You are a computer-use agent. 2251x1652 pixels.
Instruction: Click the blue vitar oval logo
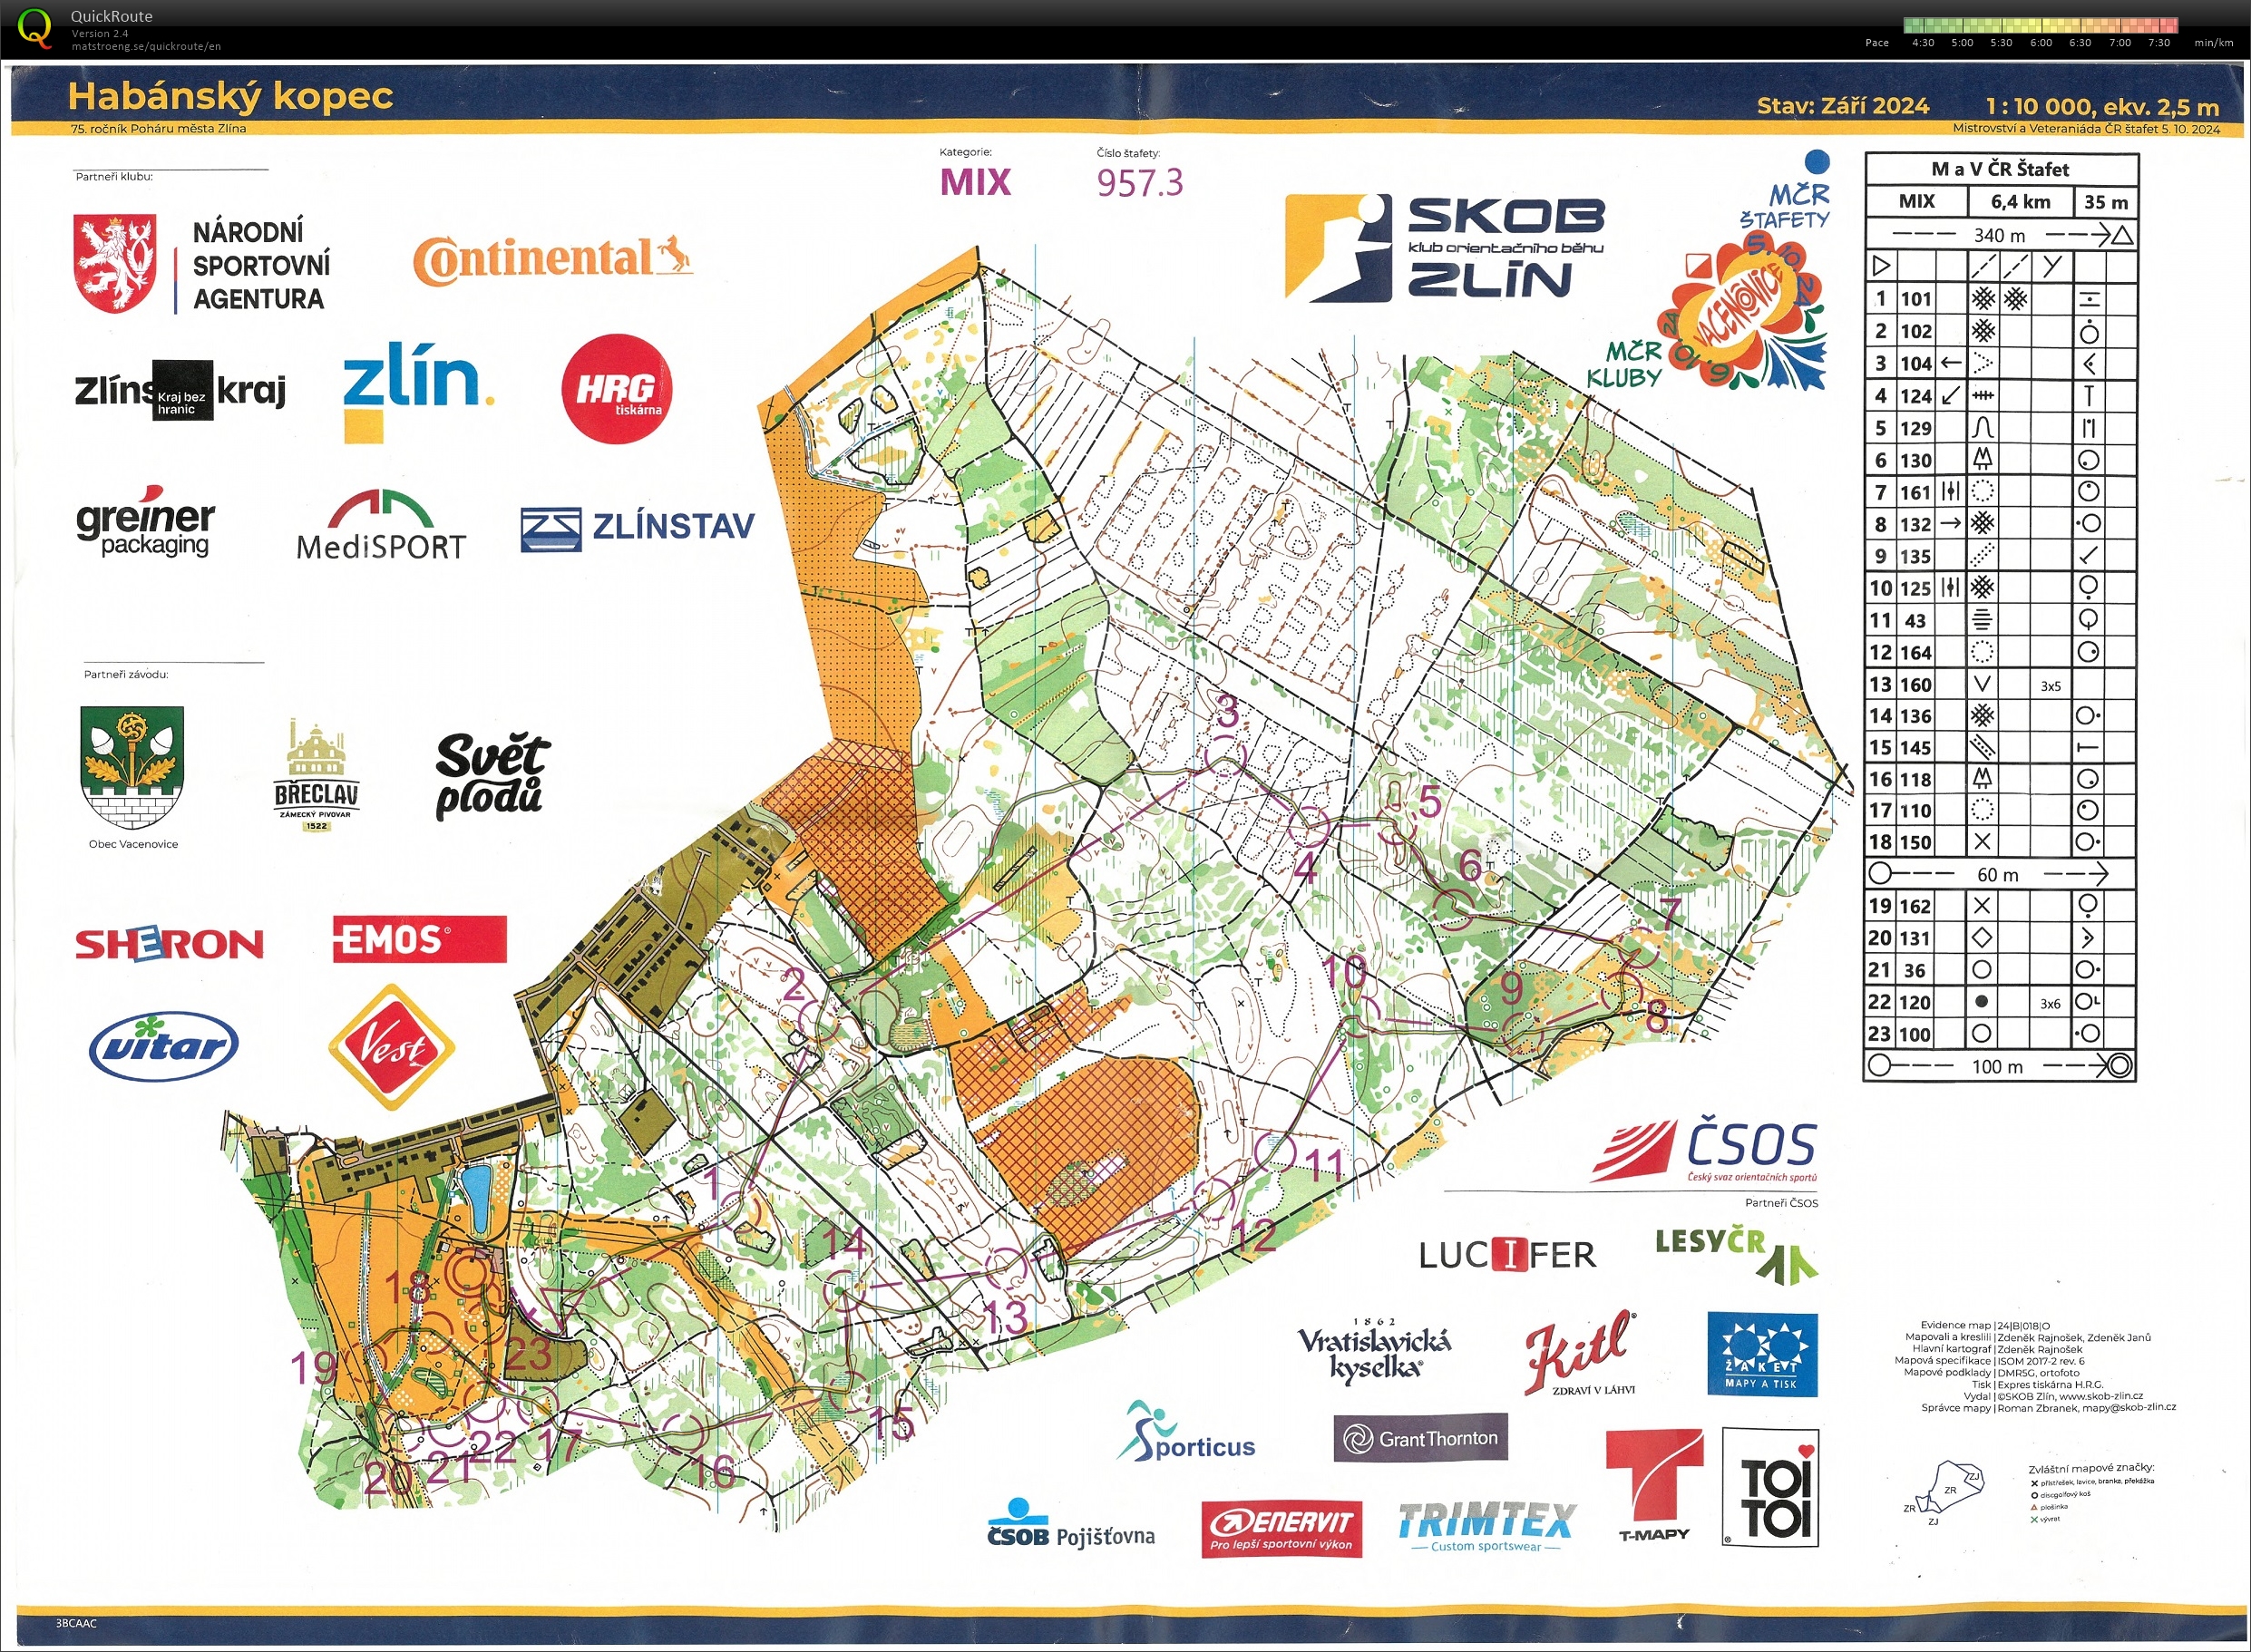coord(164,1046)
